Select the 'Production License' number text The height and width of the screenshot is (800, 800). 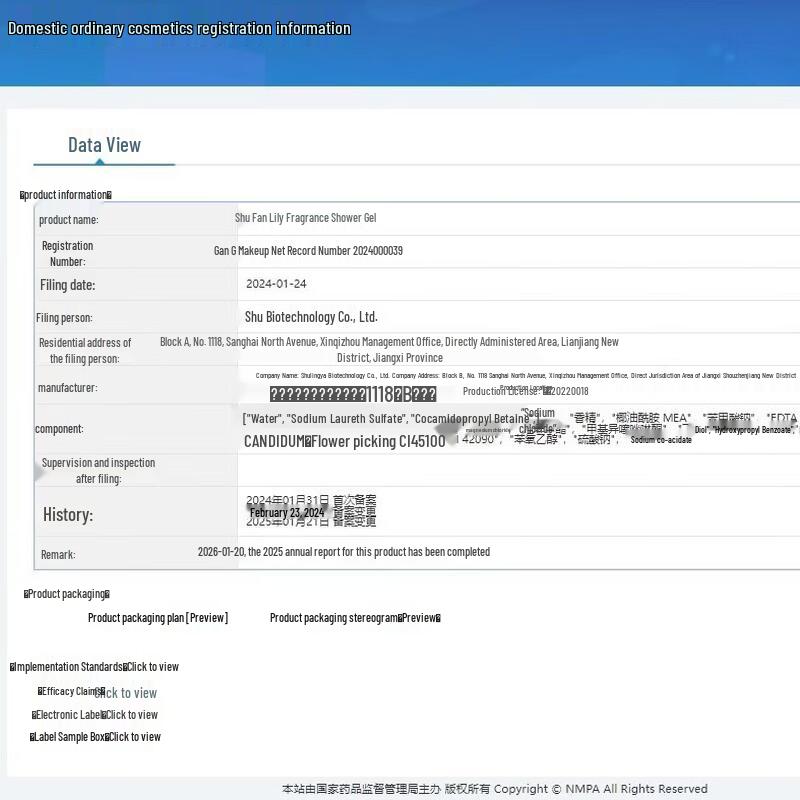tap(526, 391)
